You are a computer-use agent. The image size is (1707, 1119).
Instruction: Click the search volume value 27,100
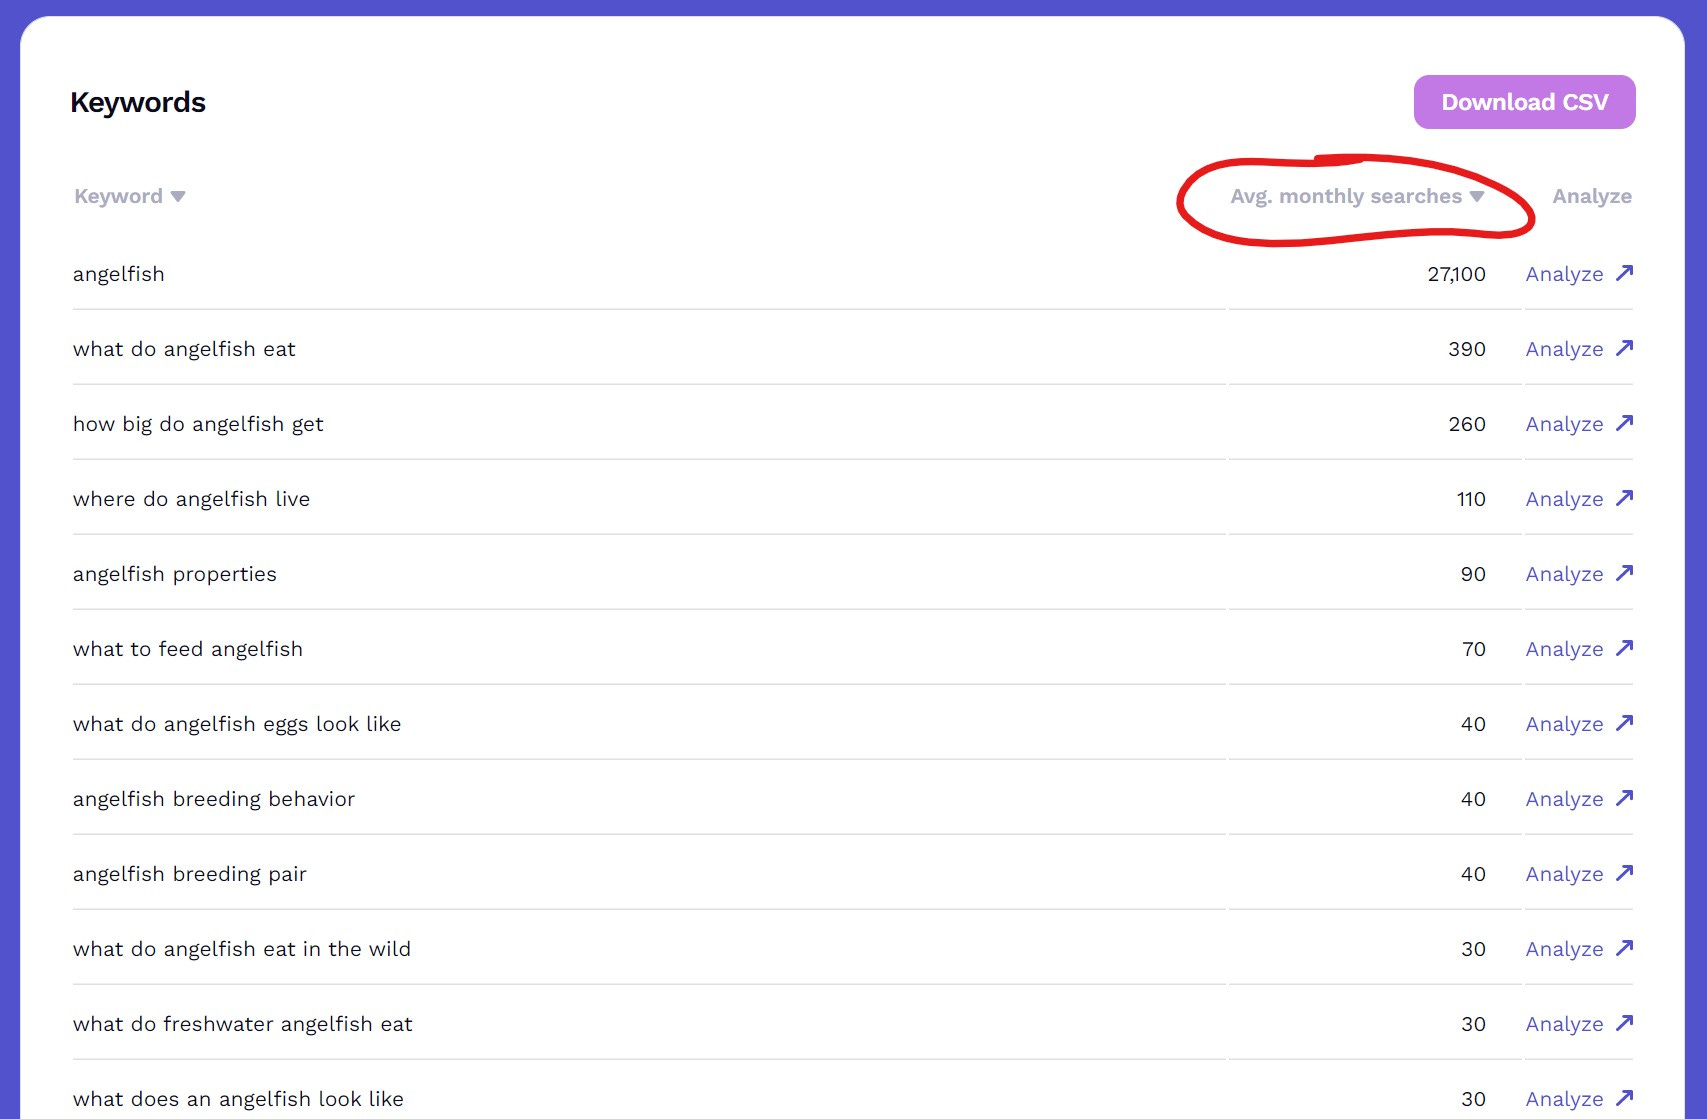click(1457, 273)
